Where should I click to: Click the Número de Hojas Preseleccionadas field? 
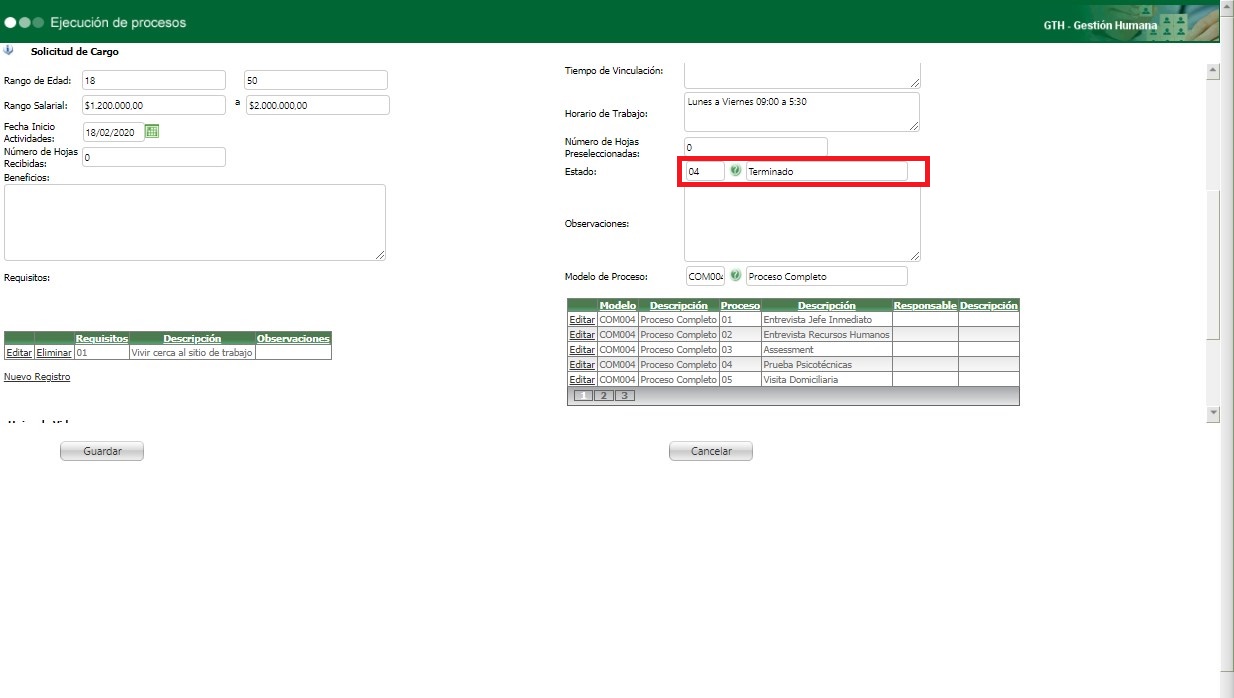[756, 147]
